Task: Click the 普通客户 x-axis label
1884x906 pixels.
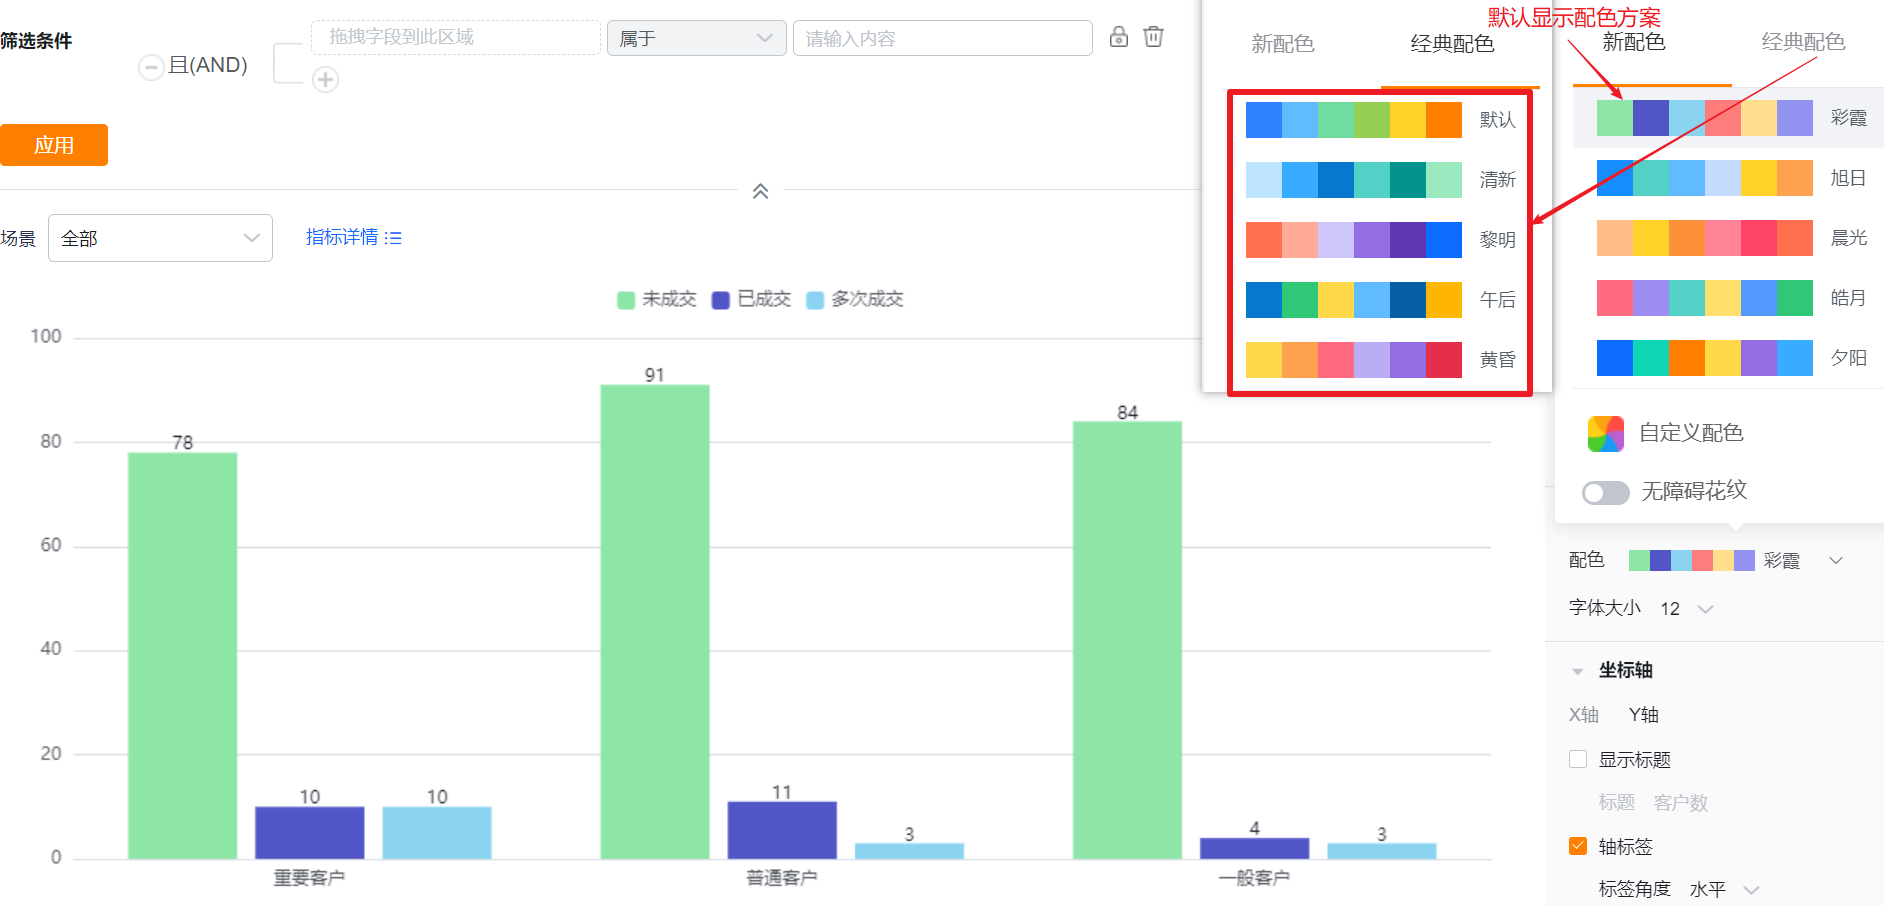Action: tap(782, 878)
